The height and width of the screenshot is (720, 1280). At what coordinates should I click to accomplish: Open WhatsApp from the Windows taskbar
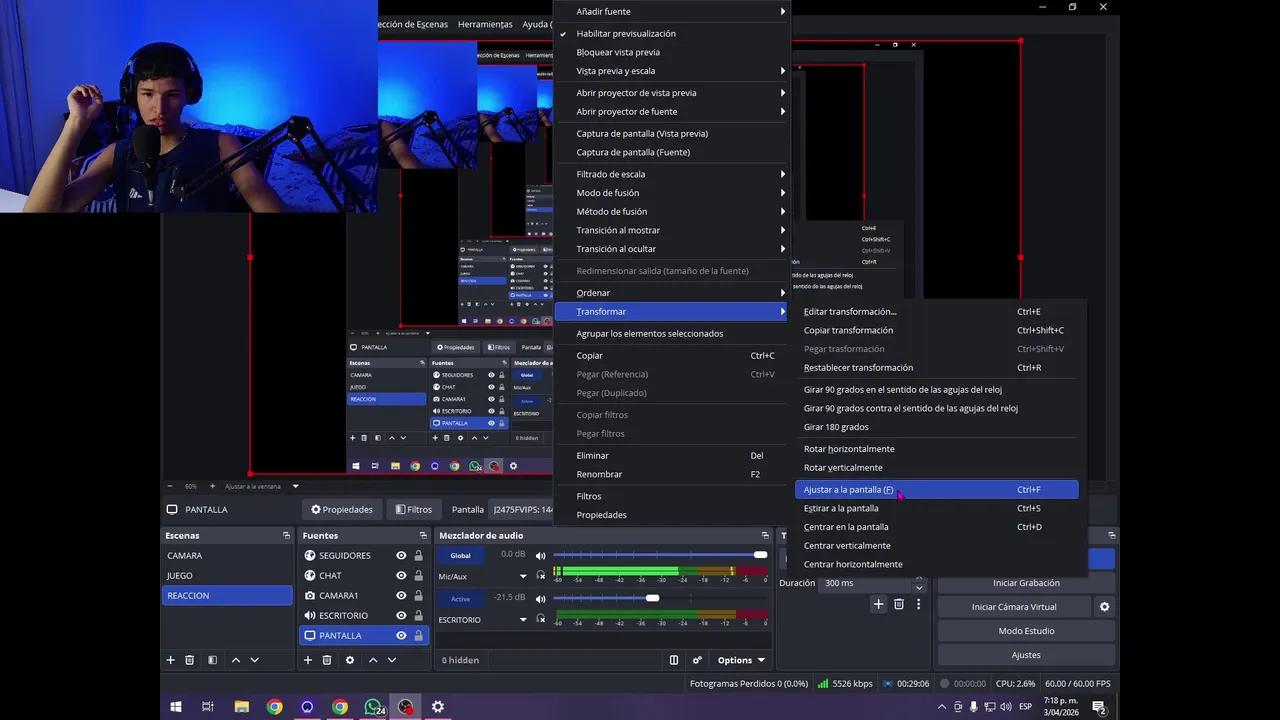pos(373,707)
